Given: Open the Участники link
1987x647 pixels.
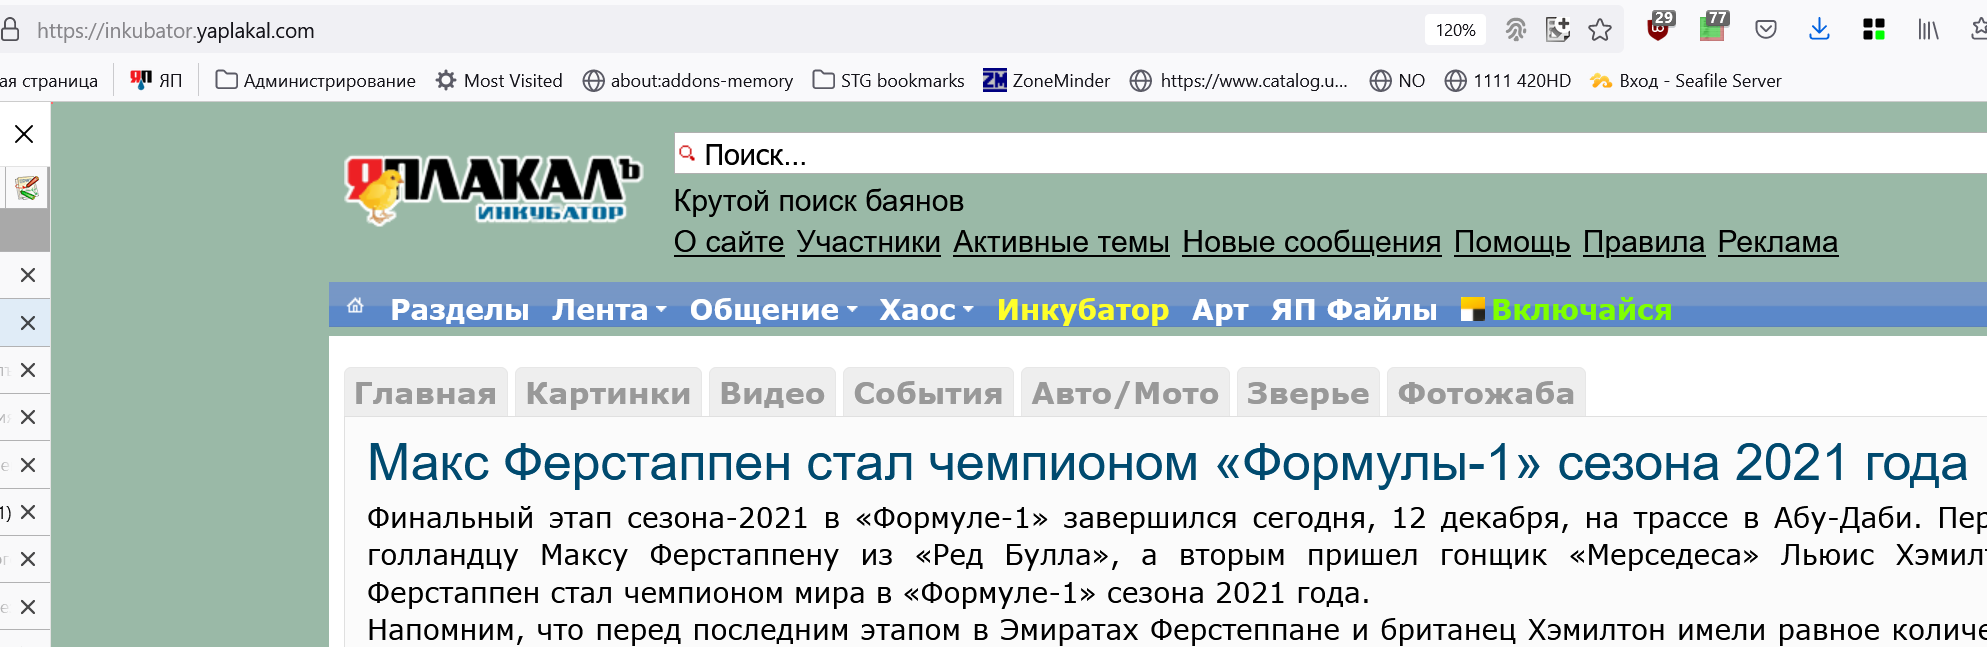Looking at the screenshot, I should 869,242.
